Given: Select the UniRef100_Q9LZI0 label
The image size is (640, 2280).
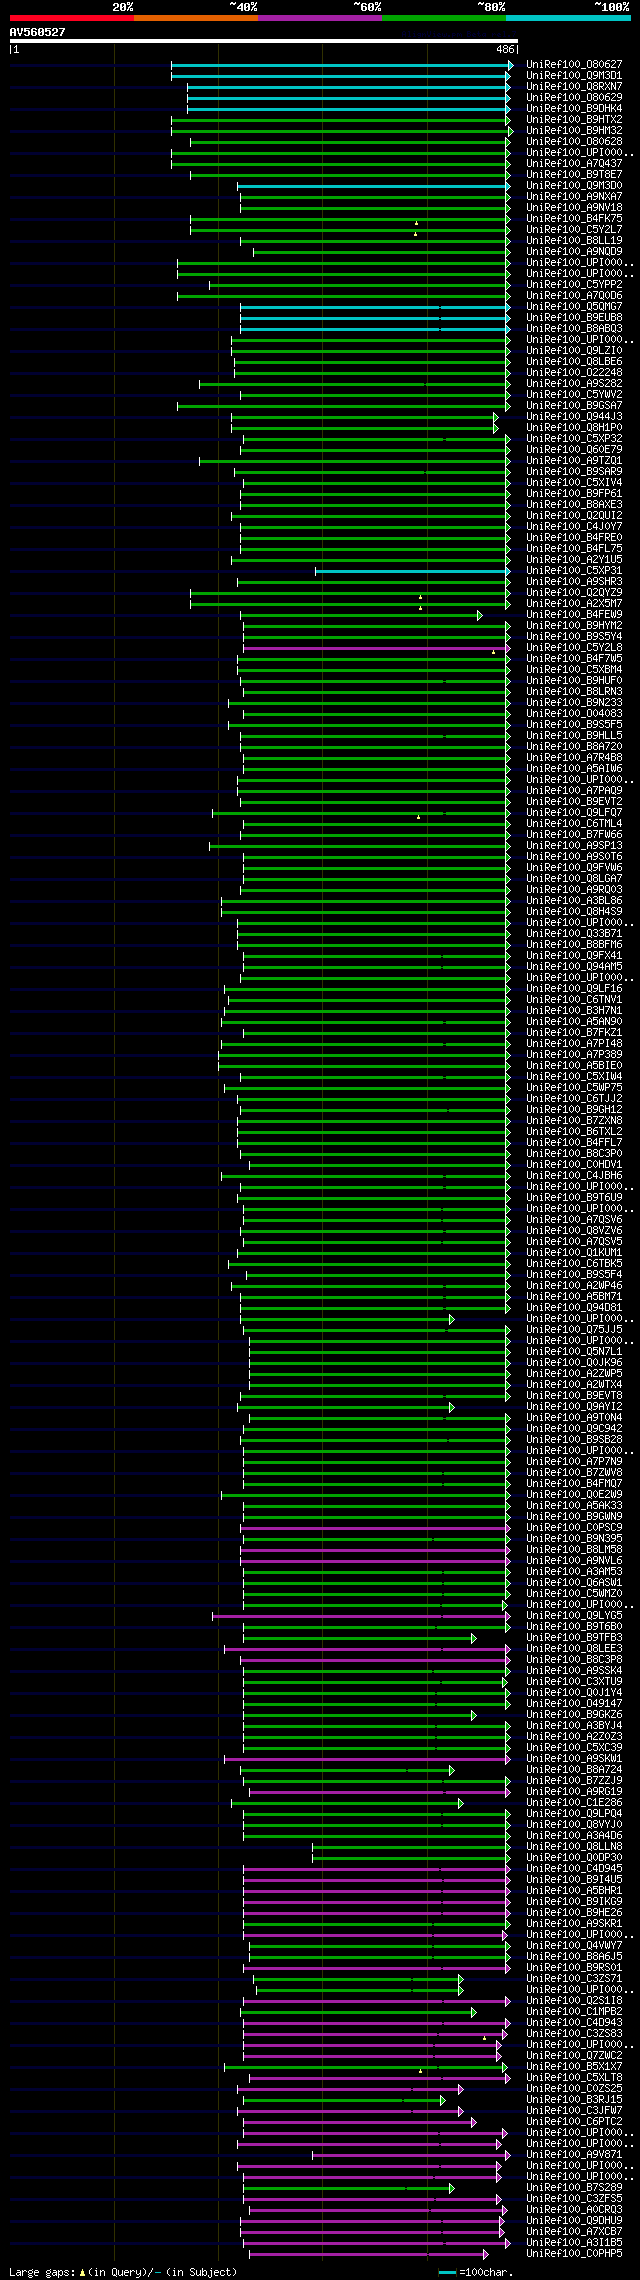Looking at the screenshot, I should (574, 351).
